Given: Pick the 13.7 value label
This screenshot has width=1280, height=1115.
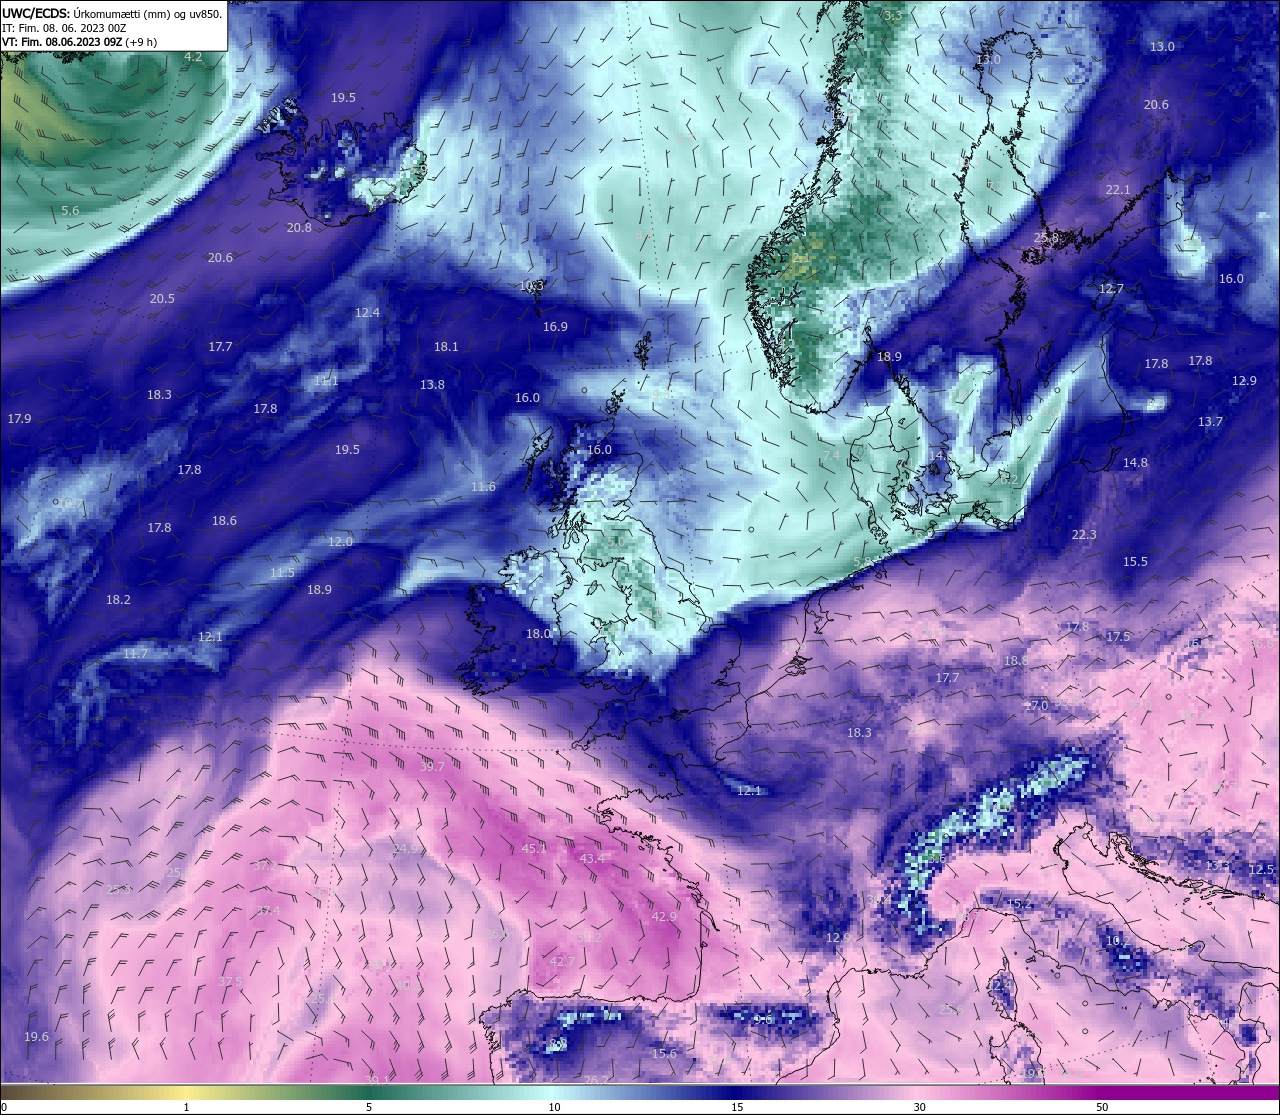Looking at the screenshot, I should [x=1210, y=421].
